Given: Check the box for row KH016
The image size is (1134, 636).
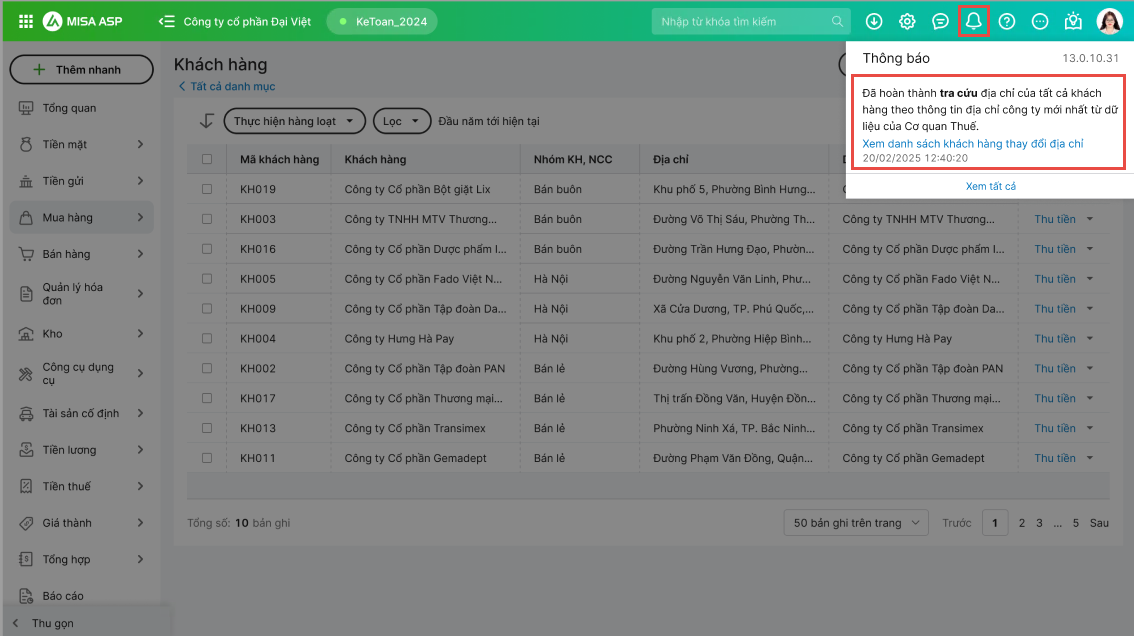Looking at the screenshot, I should click(207, 249).
